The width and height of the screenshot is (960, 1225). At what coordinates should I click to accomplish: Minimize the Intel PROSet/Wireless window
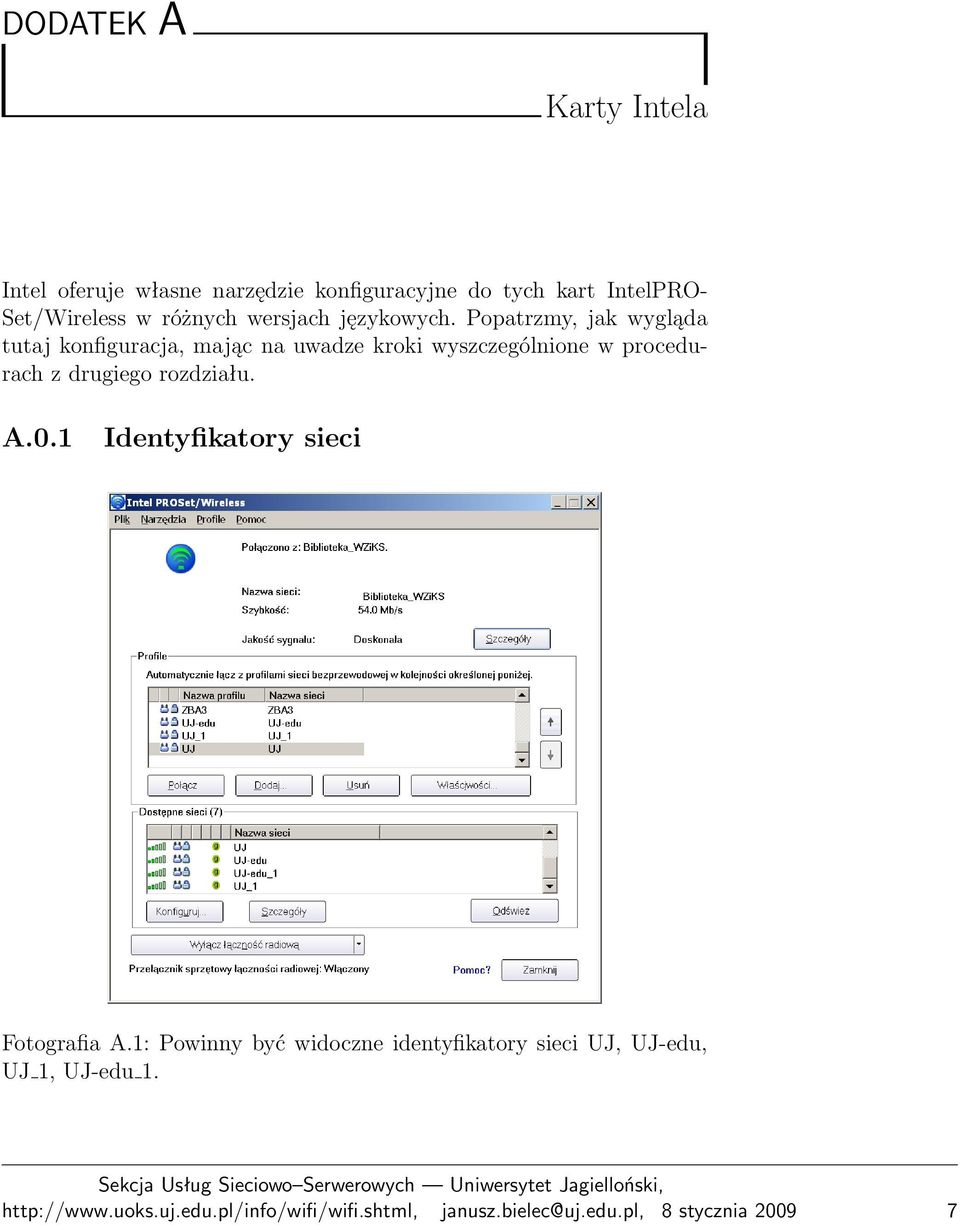tap(559, 502)
